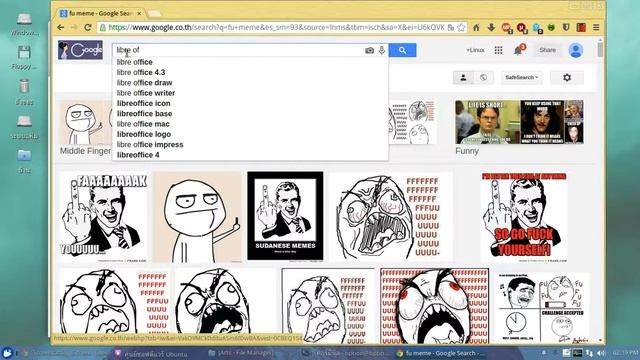
Task: Open Google notifications bell
Action: 519,50
